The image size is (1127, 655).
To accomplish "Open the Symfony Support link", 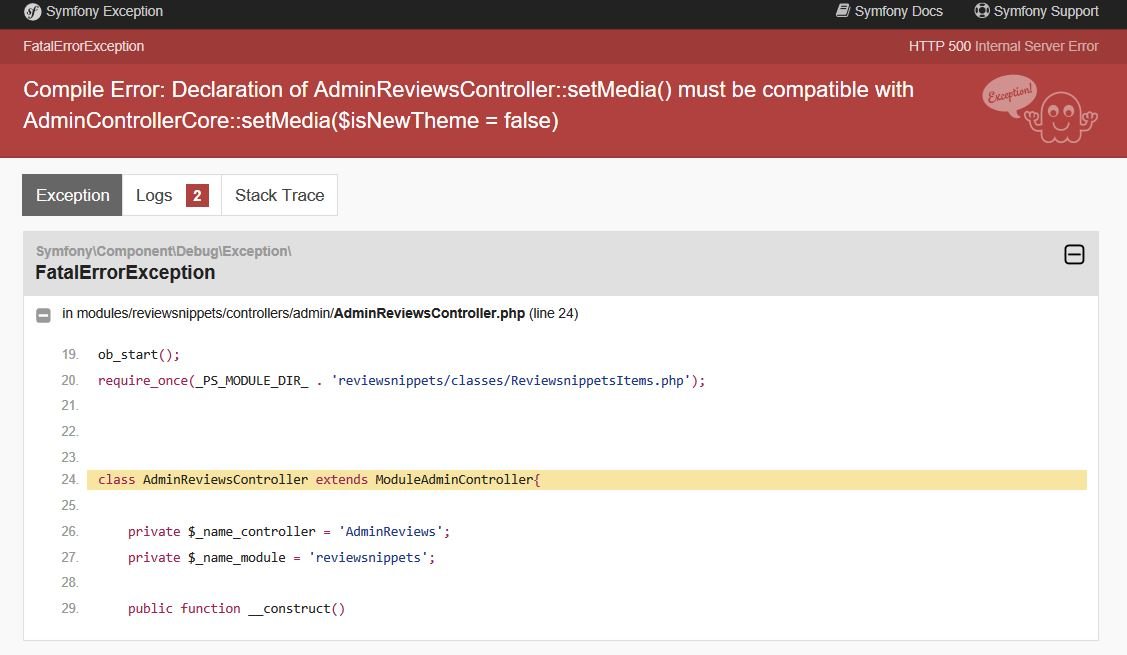I will [x=1046, y=11].
